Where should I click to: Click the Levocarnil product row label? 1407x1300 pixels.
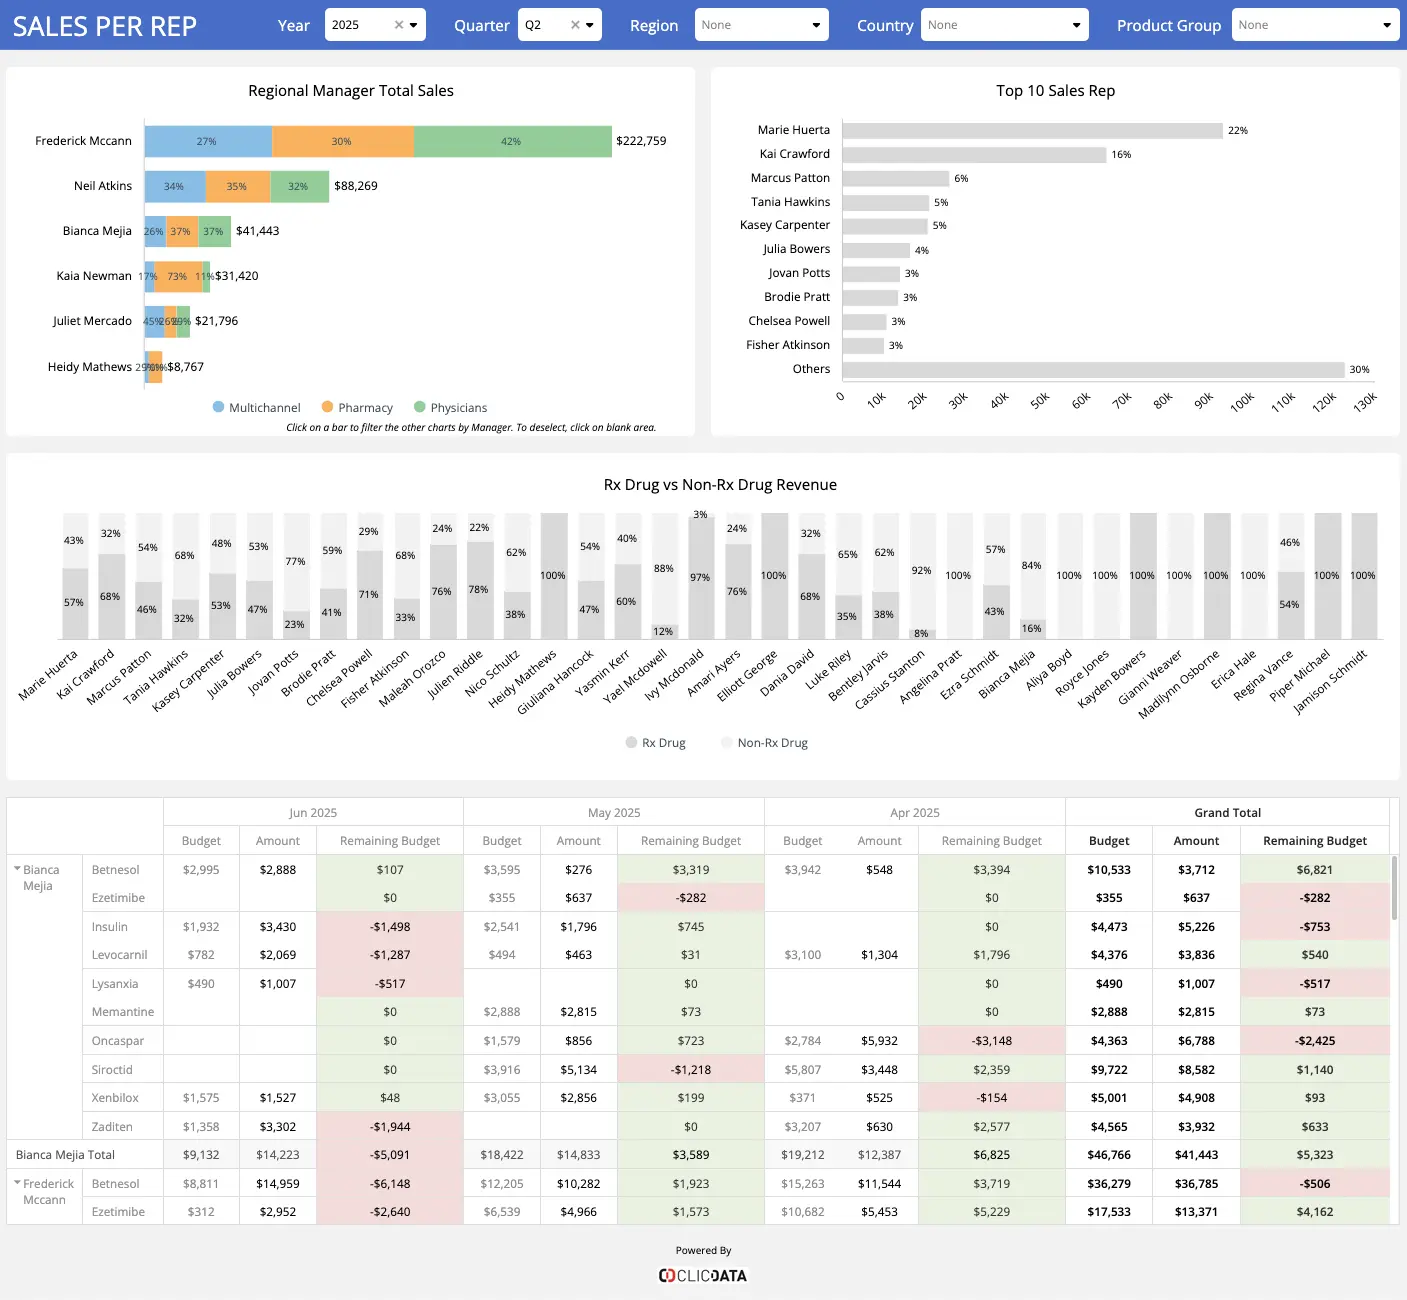click(x=119, y=954)
